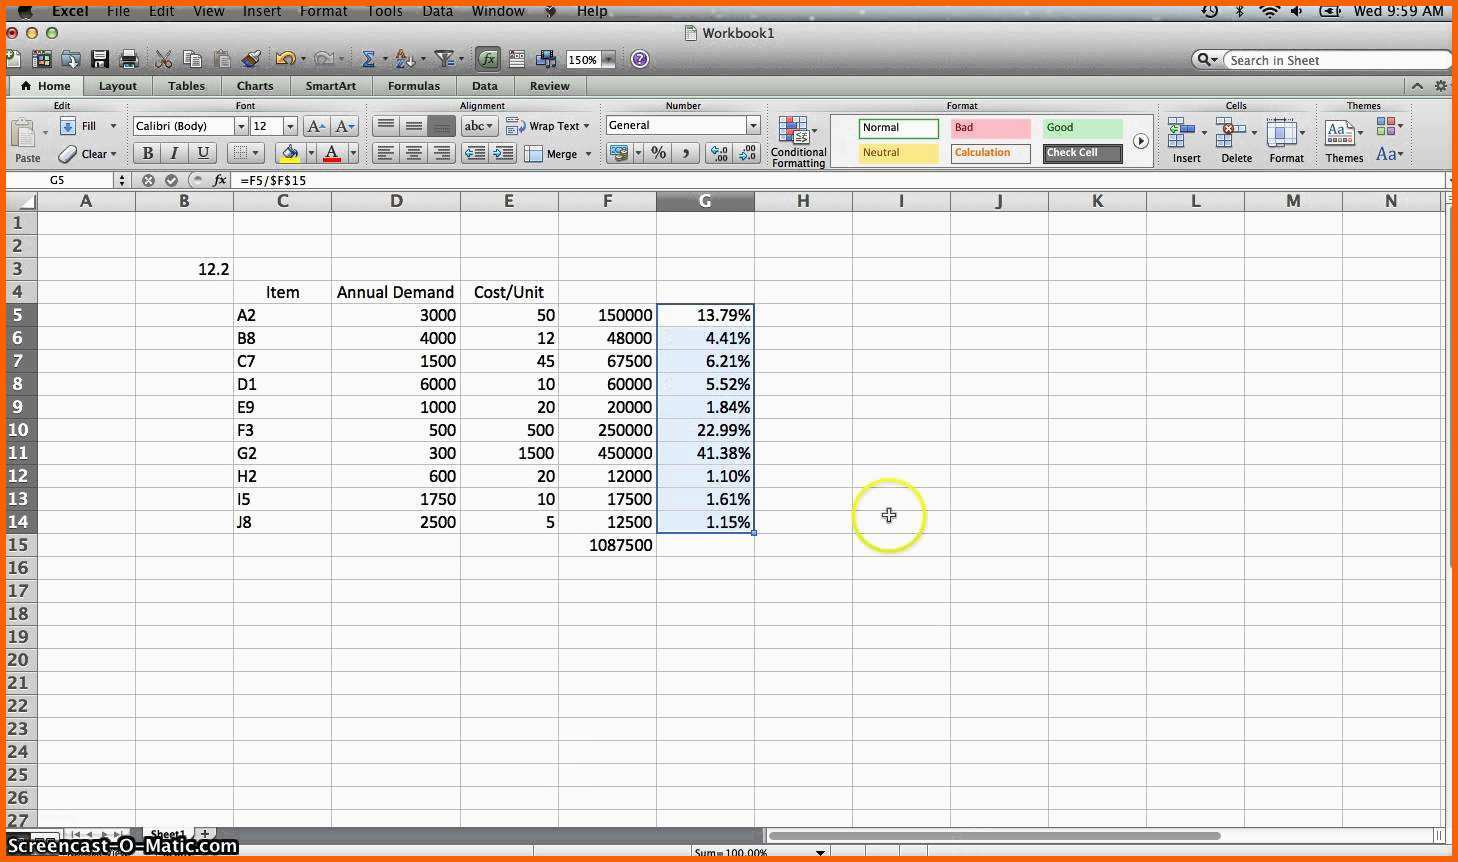Click the Decrease Indent icon
Screen dimensions: 1458x862
[x=475, y=153]
